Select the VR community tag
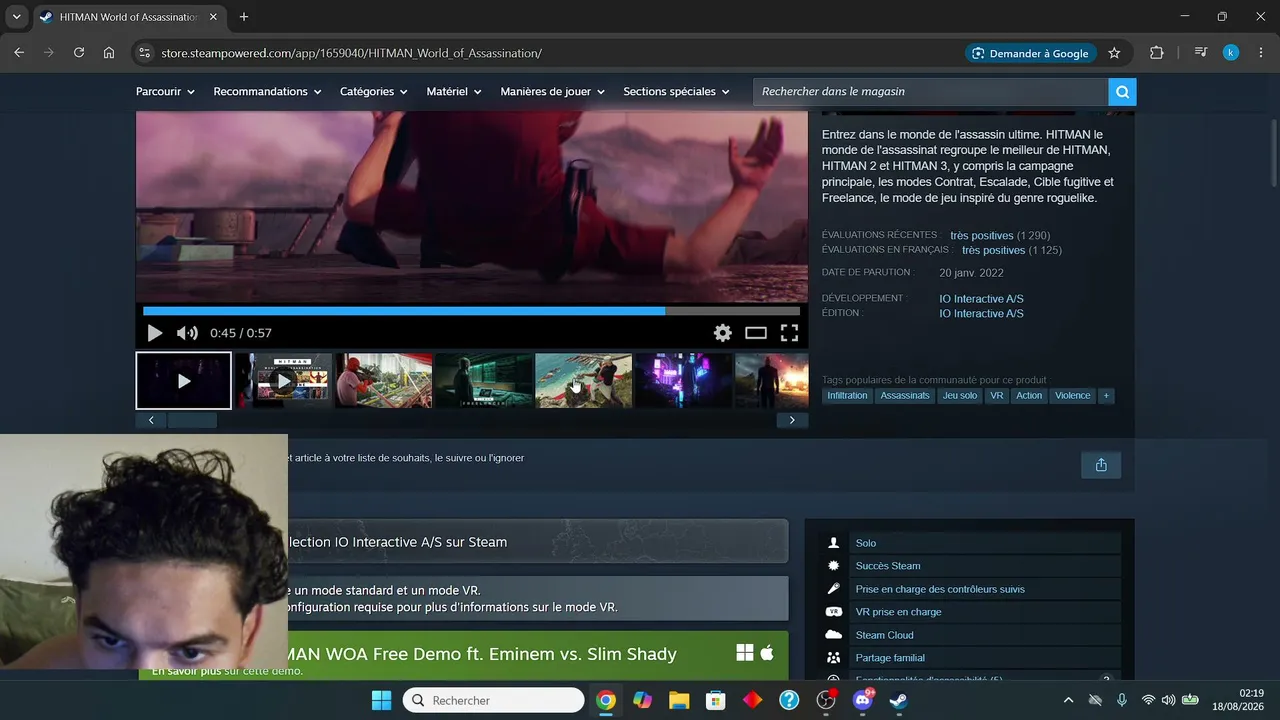The image size is (1280, 720). pos(996,396)
